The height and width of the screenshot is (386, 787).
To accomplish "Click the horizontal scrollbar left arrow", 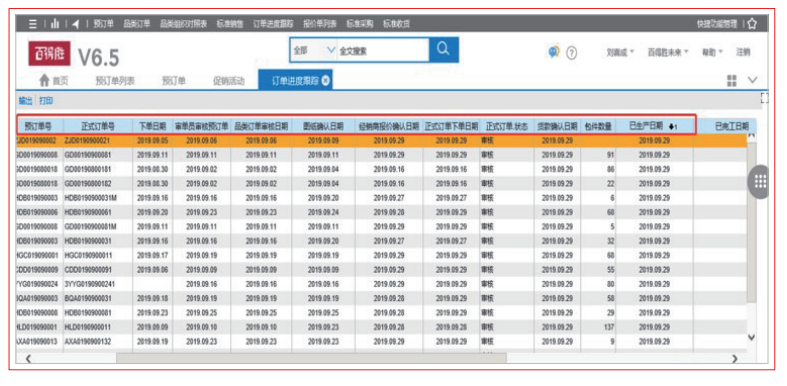I will pyautogui.click(x=29, y=358).
